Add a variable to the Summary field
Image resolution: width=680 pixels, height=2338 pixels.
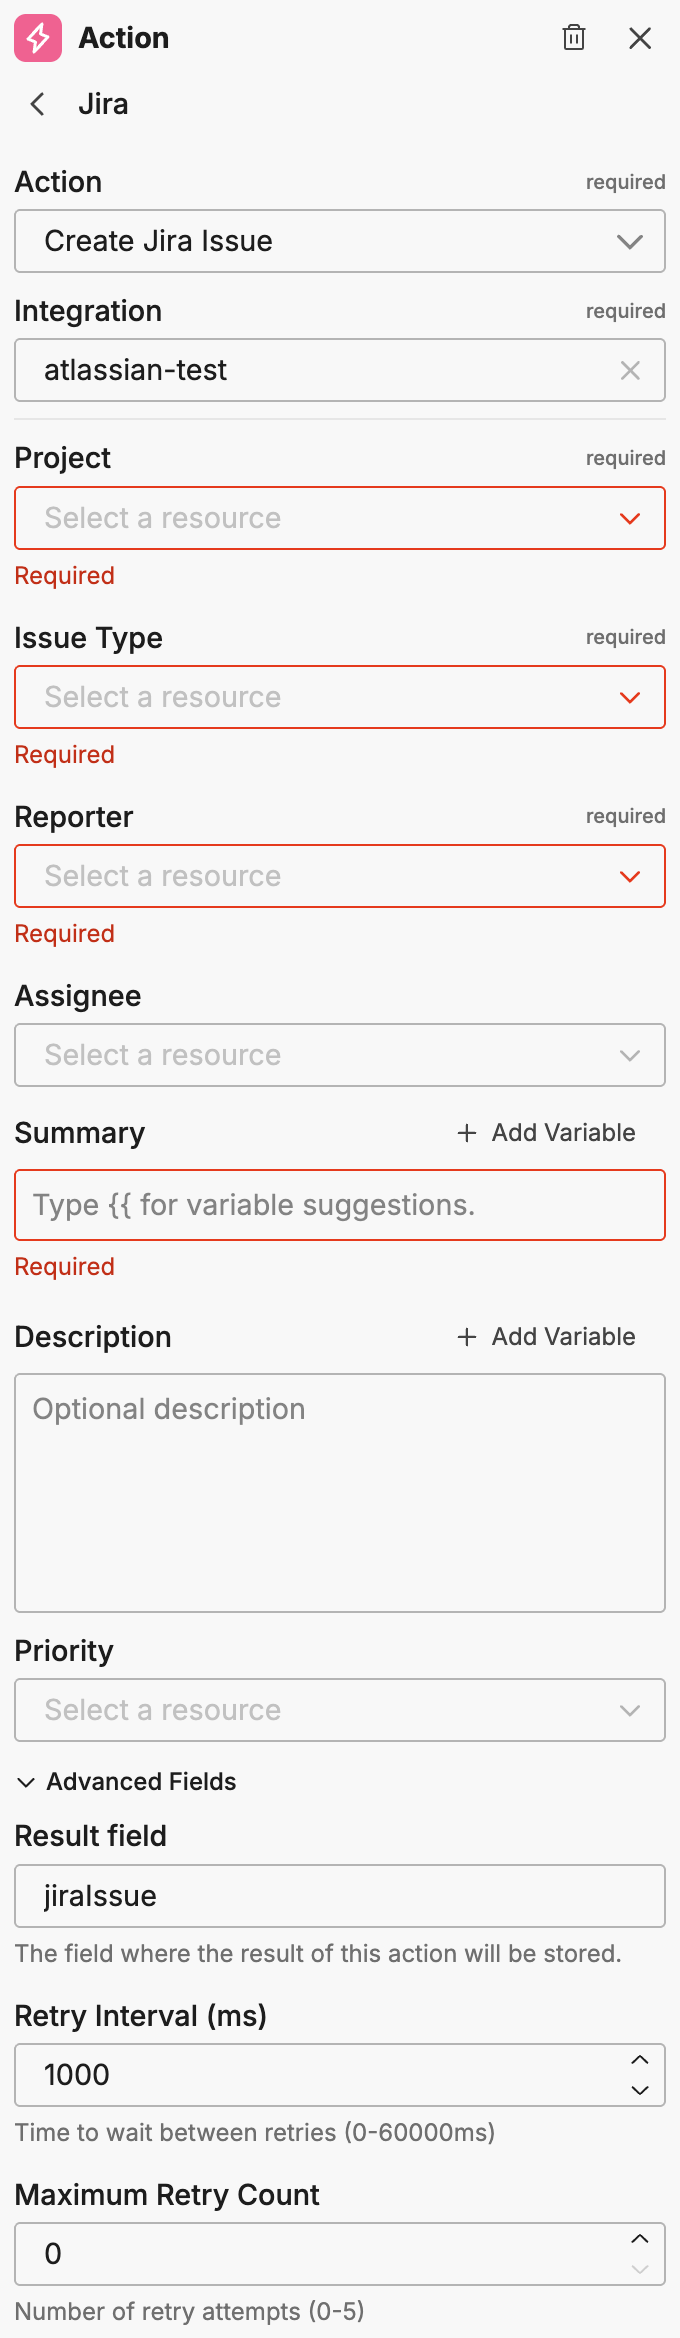(x=547, y=1133)
